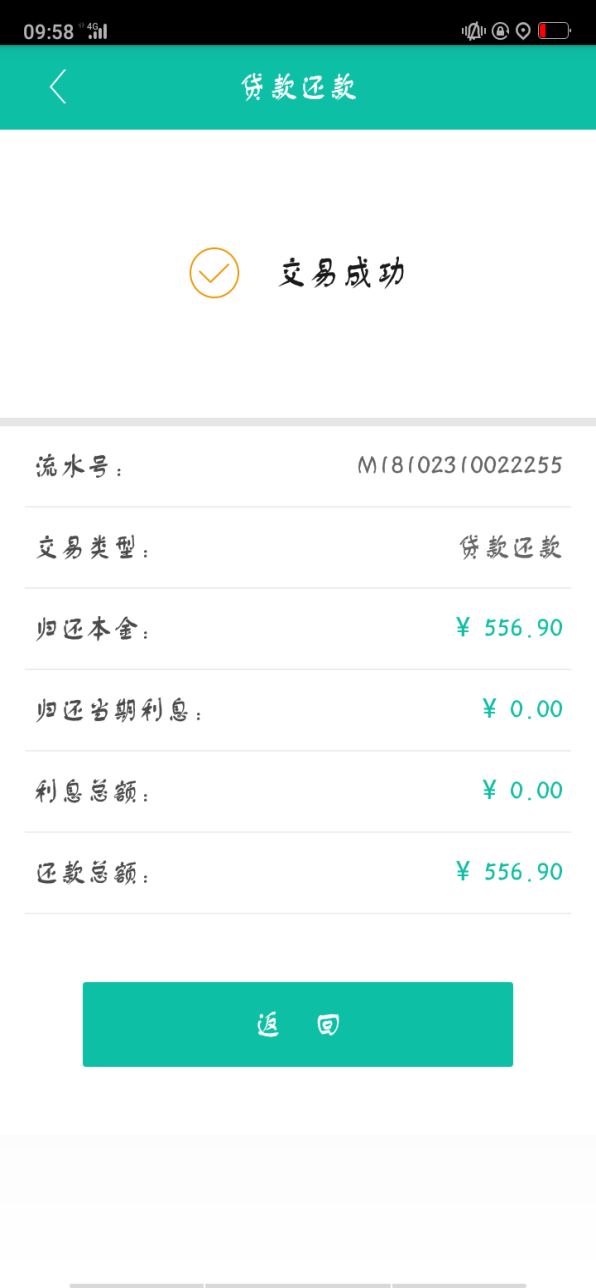Viewport: 596px width, 1288px height.
Task: Tap the 归还当期利息 amount ¥ 0.00
Action: click(x=522, y=709)
